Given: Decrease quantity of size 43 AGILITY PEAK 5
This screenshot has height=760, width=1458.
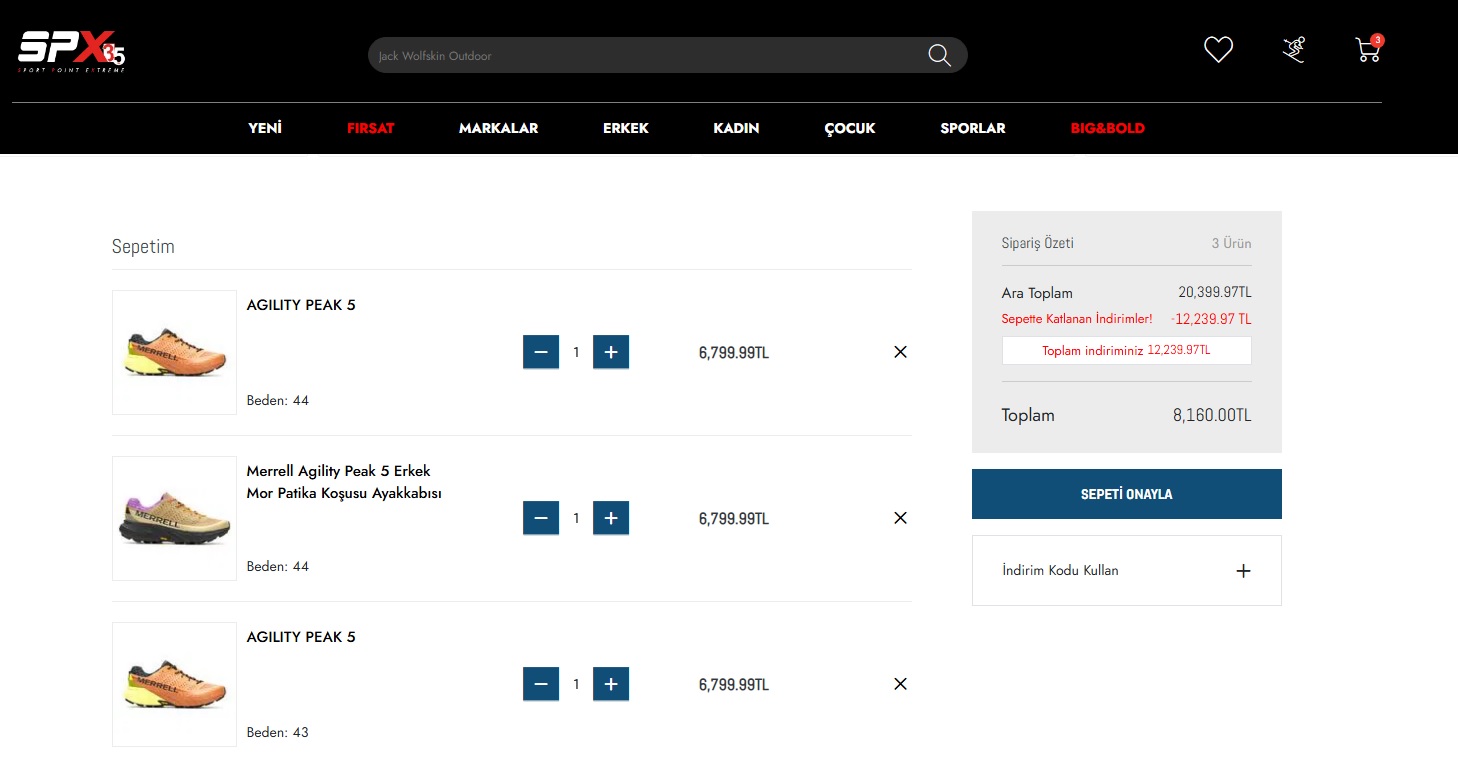Looking at the screenshot, I should pyautogui.click(x=541, y=684).
